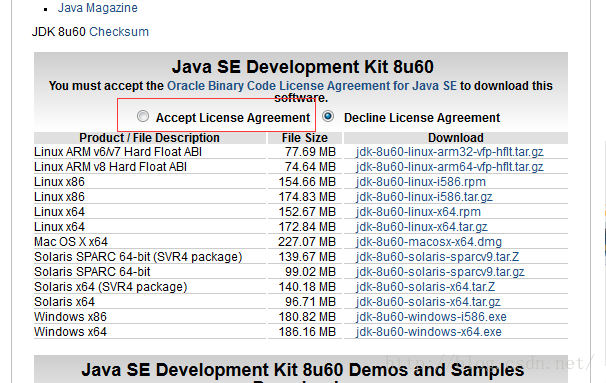This screenshot has height=383, width=606.
Task: Download jdk-8u60-solaris-sparcv9.tar.Z
Action: coord(437,257)
